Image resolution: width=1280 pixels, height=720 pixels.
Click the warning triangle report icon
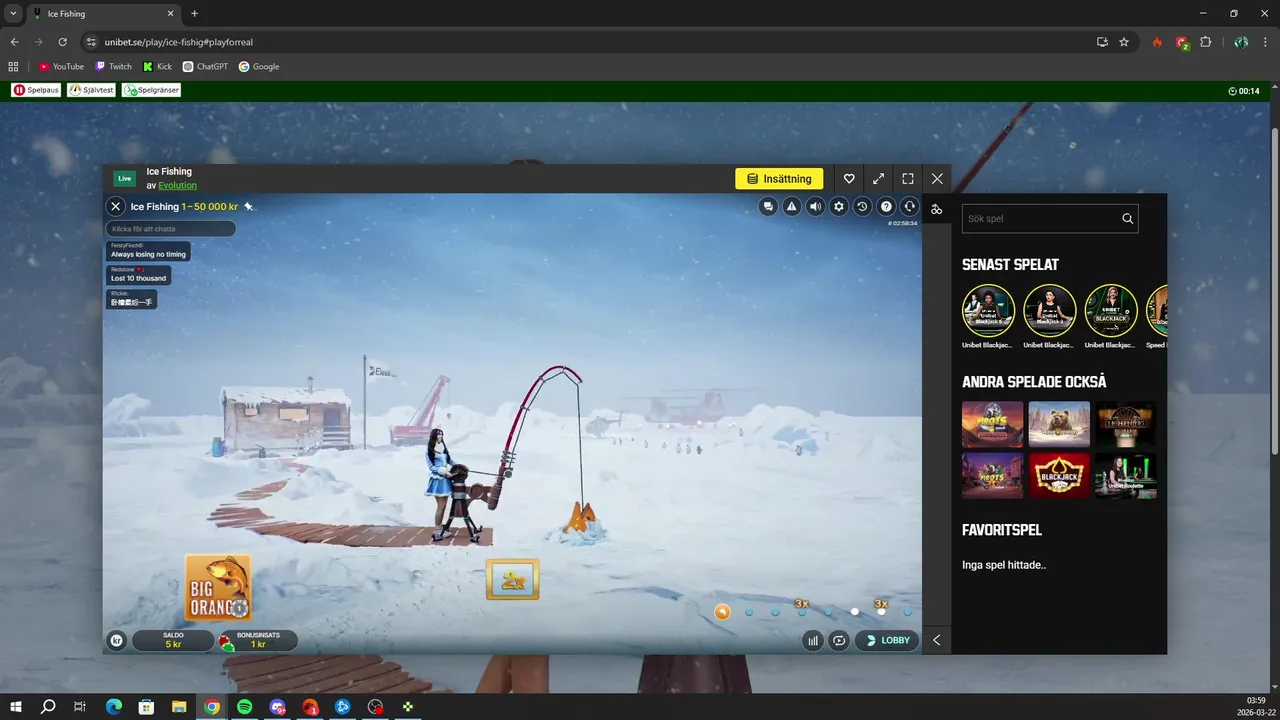792,206
